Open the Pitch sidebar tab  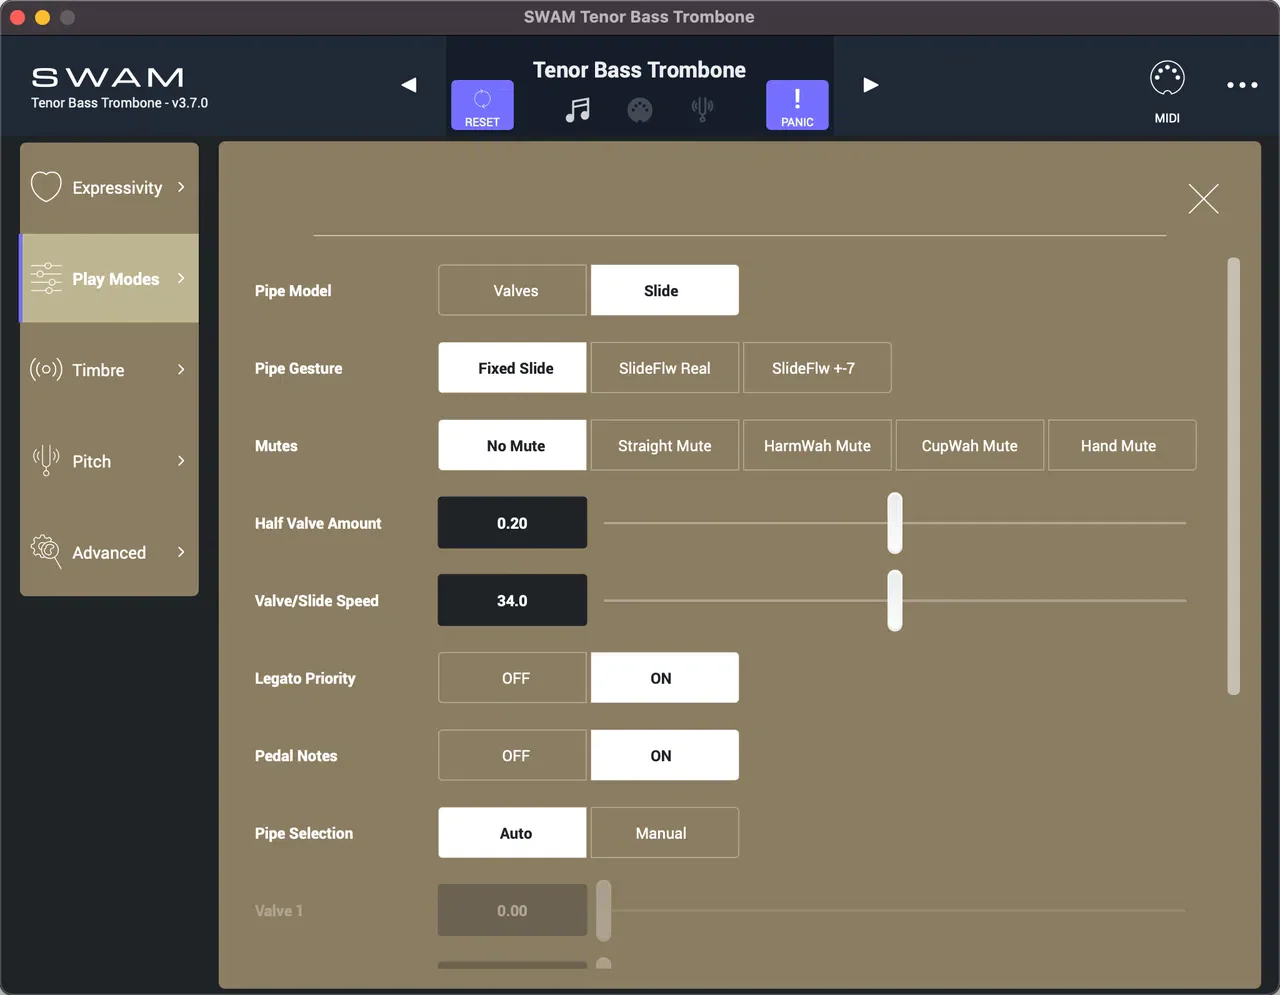pos(109,461)
